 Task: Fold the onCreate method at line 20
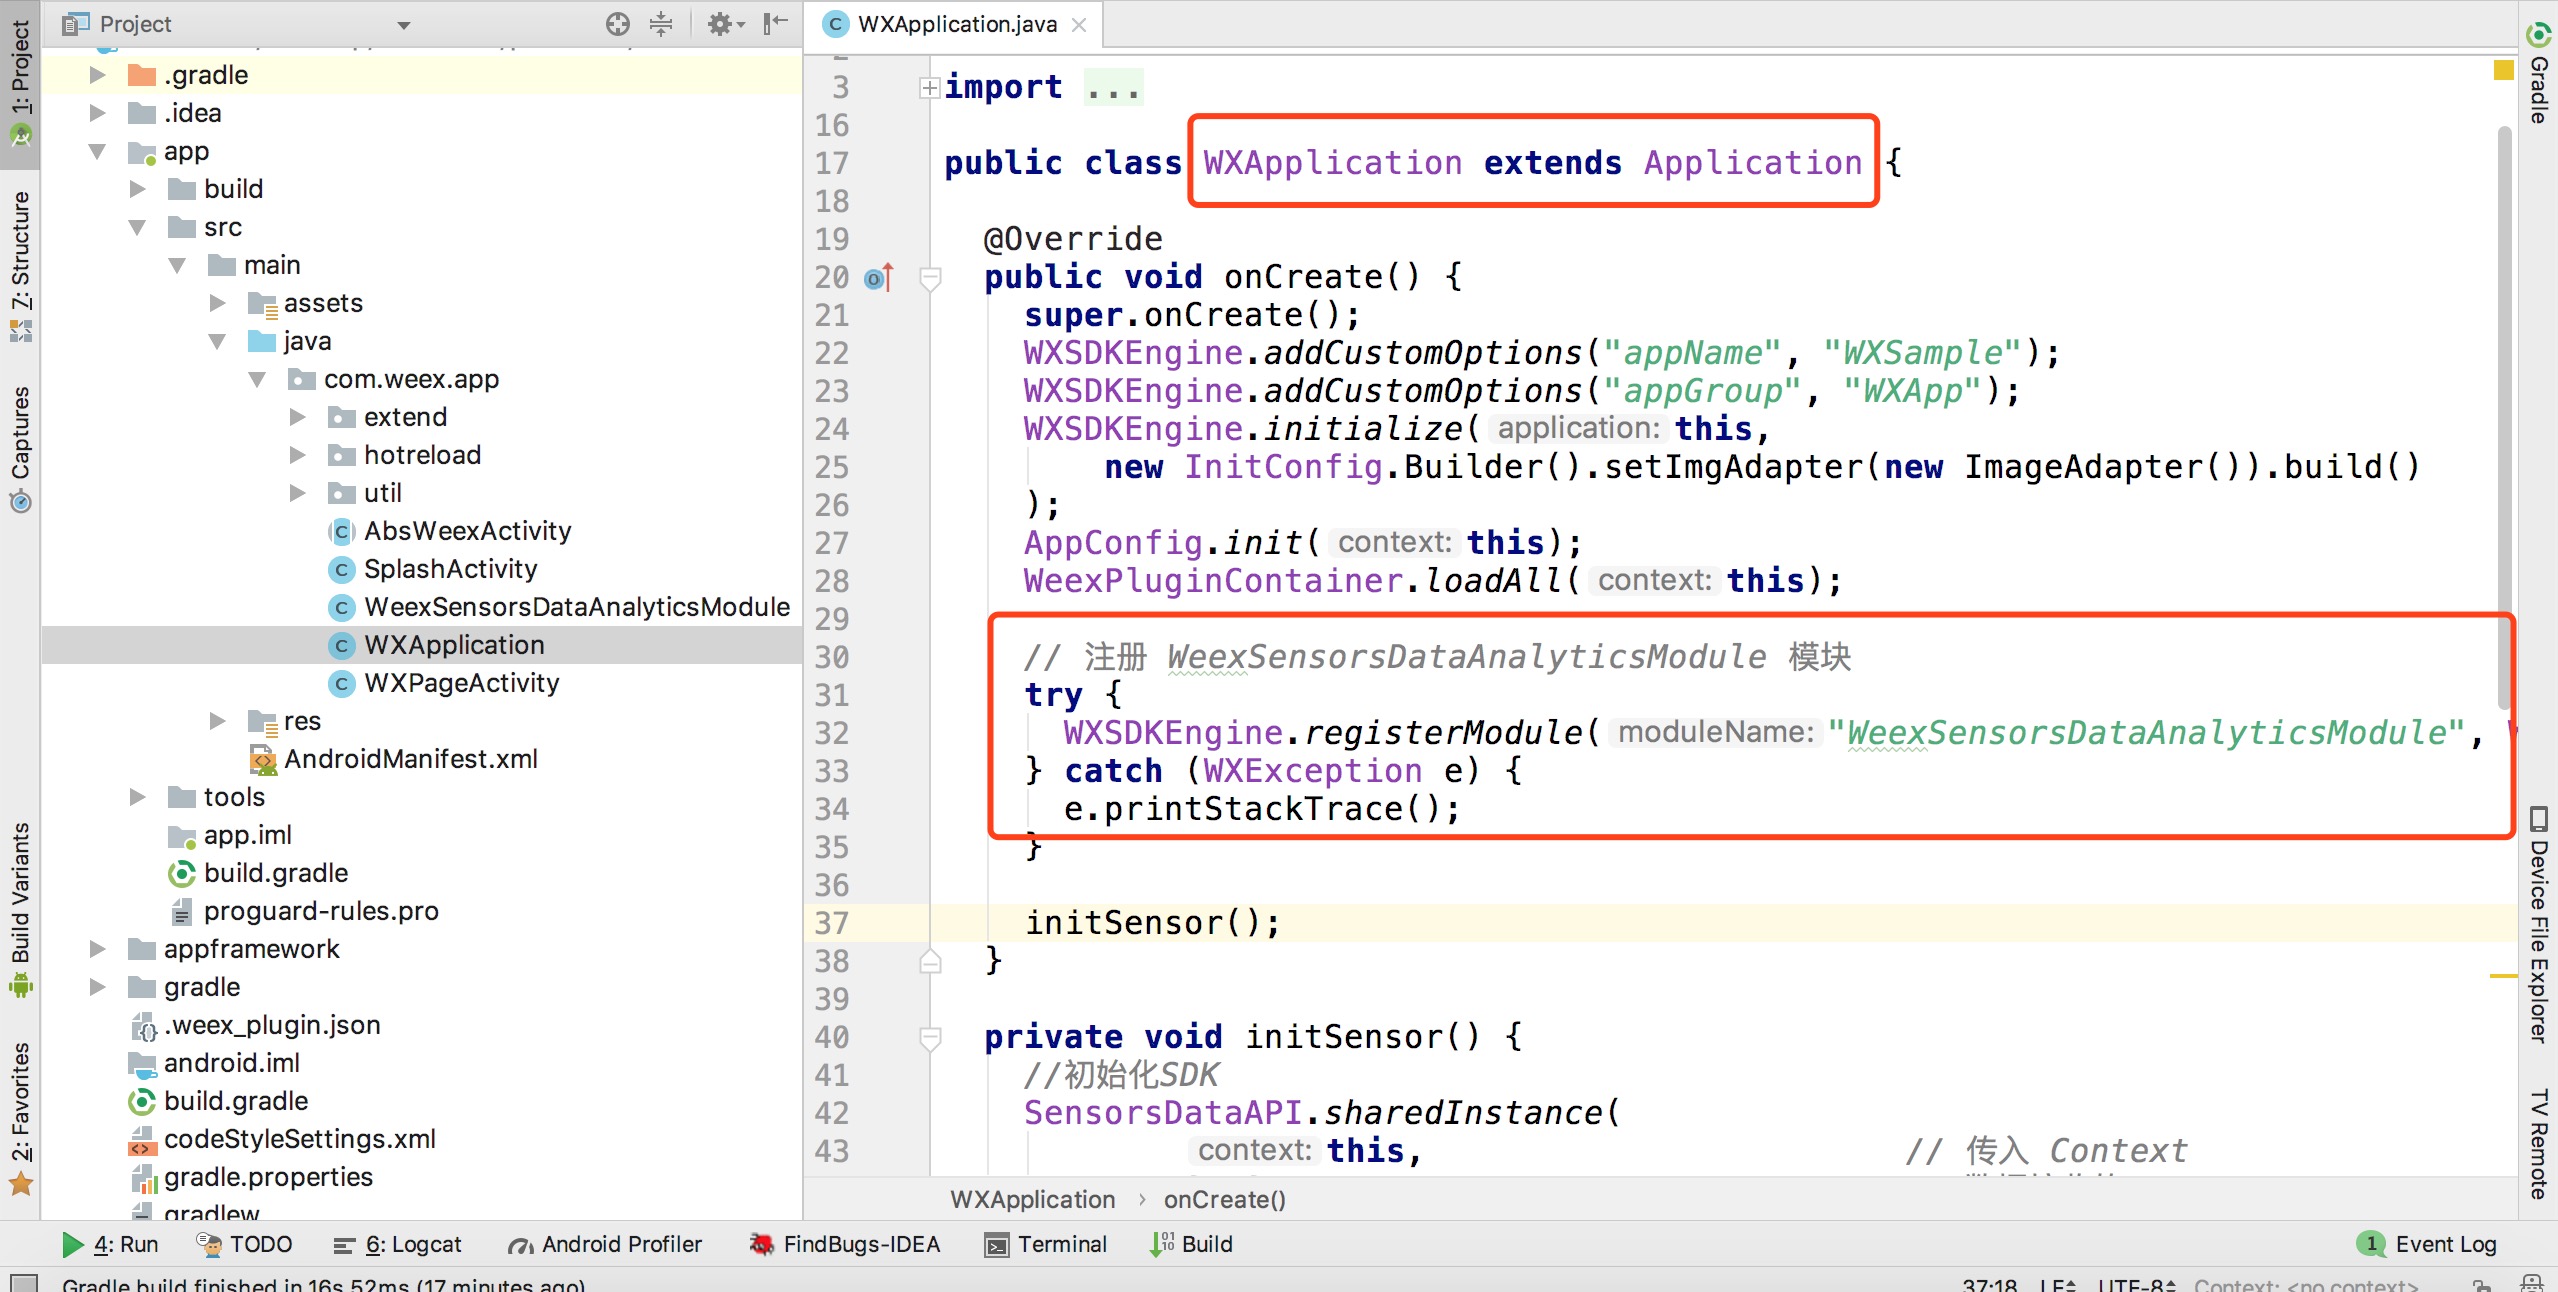click(x=930, y=278)
